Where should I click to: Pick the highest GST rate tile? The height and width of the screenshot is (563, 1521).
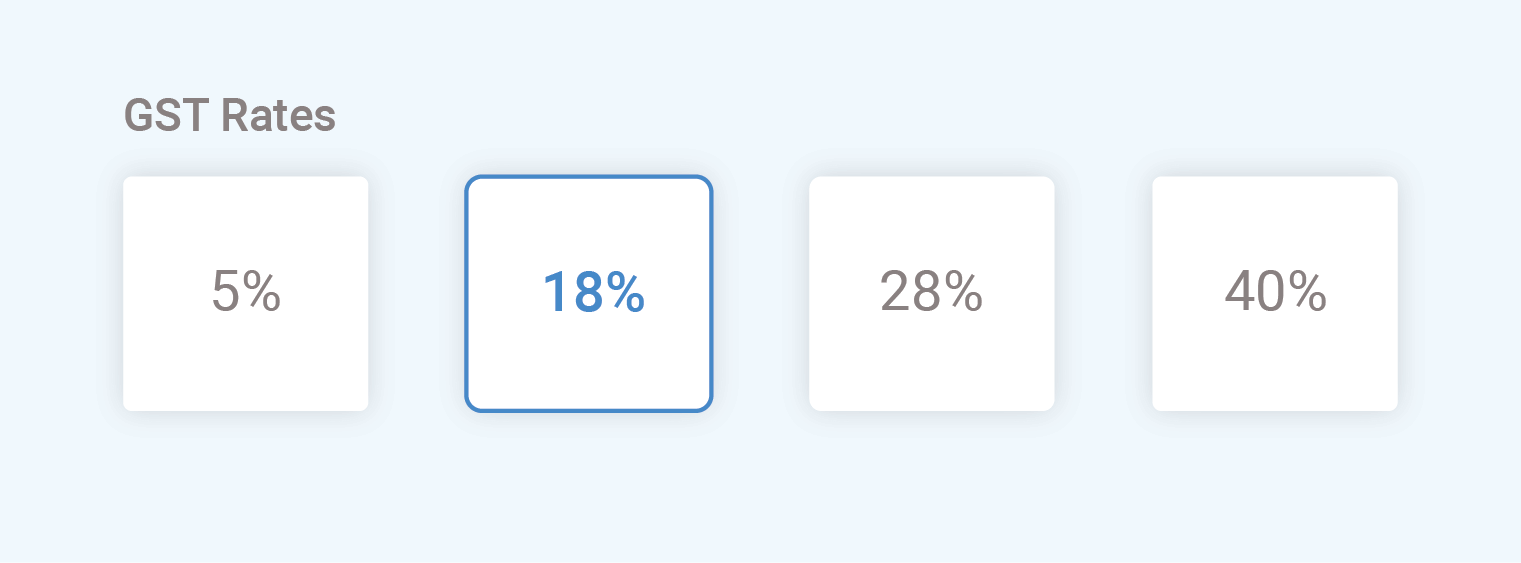[1274, 293]
